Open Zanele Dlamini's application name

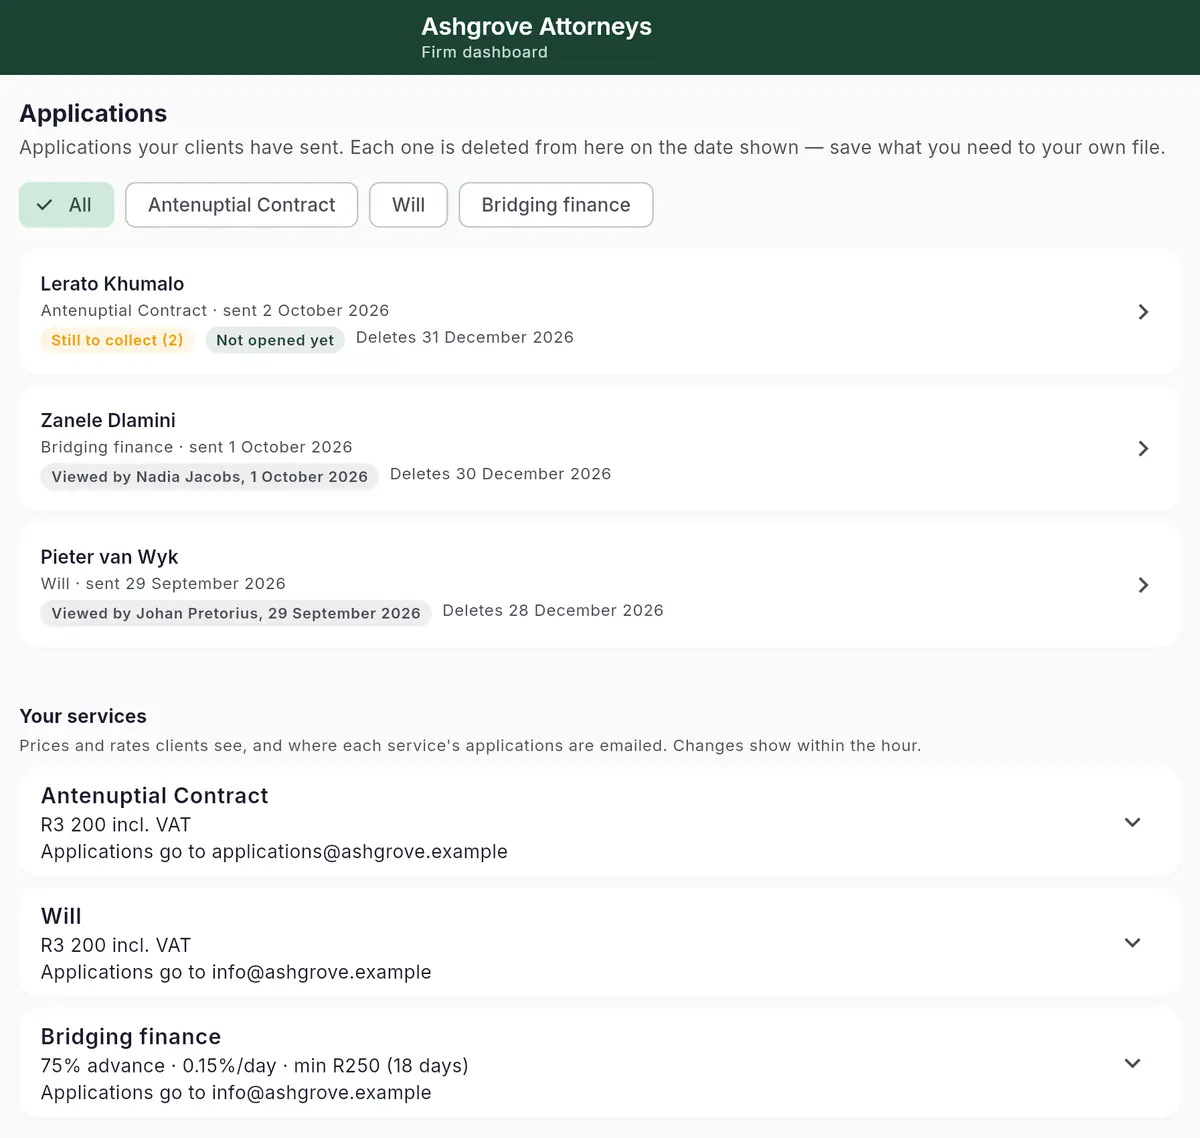(108, 421)
